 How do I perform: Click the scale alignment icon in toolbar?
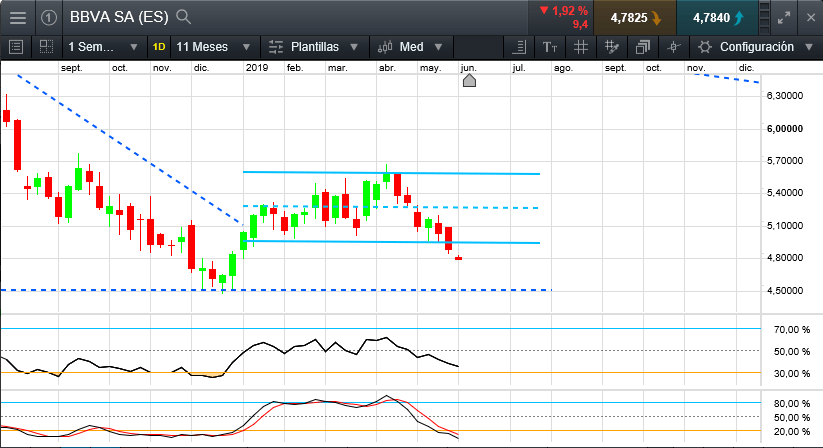pos(519,47)
